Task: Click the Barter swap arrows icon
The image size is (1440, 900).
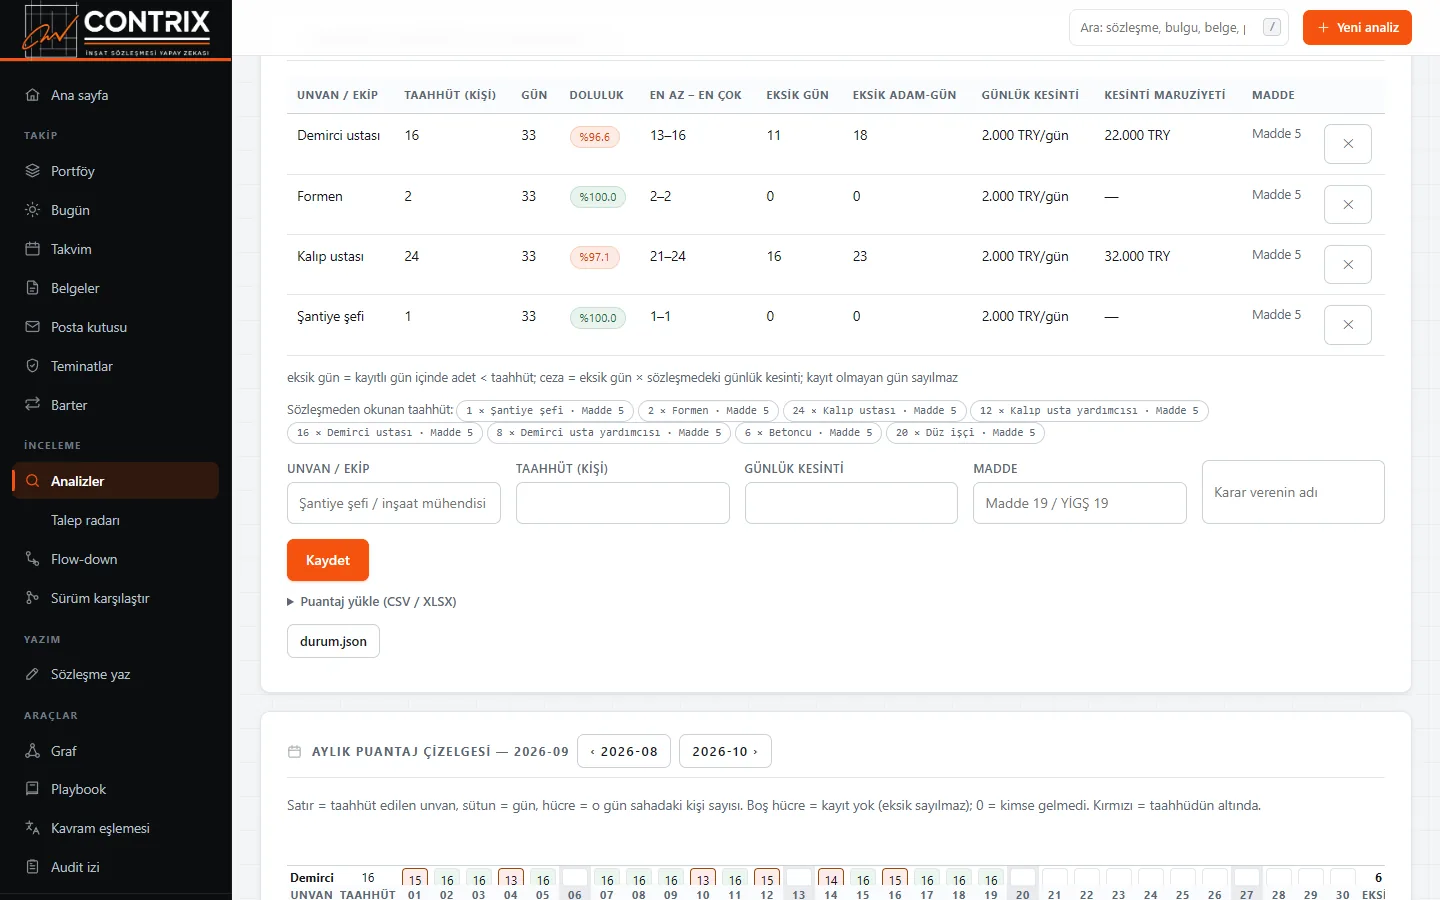Action: click(x=32, y=405)
